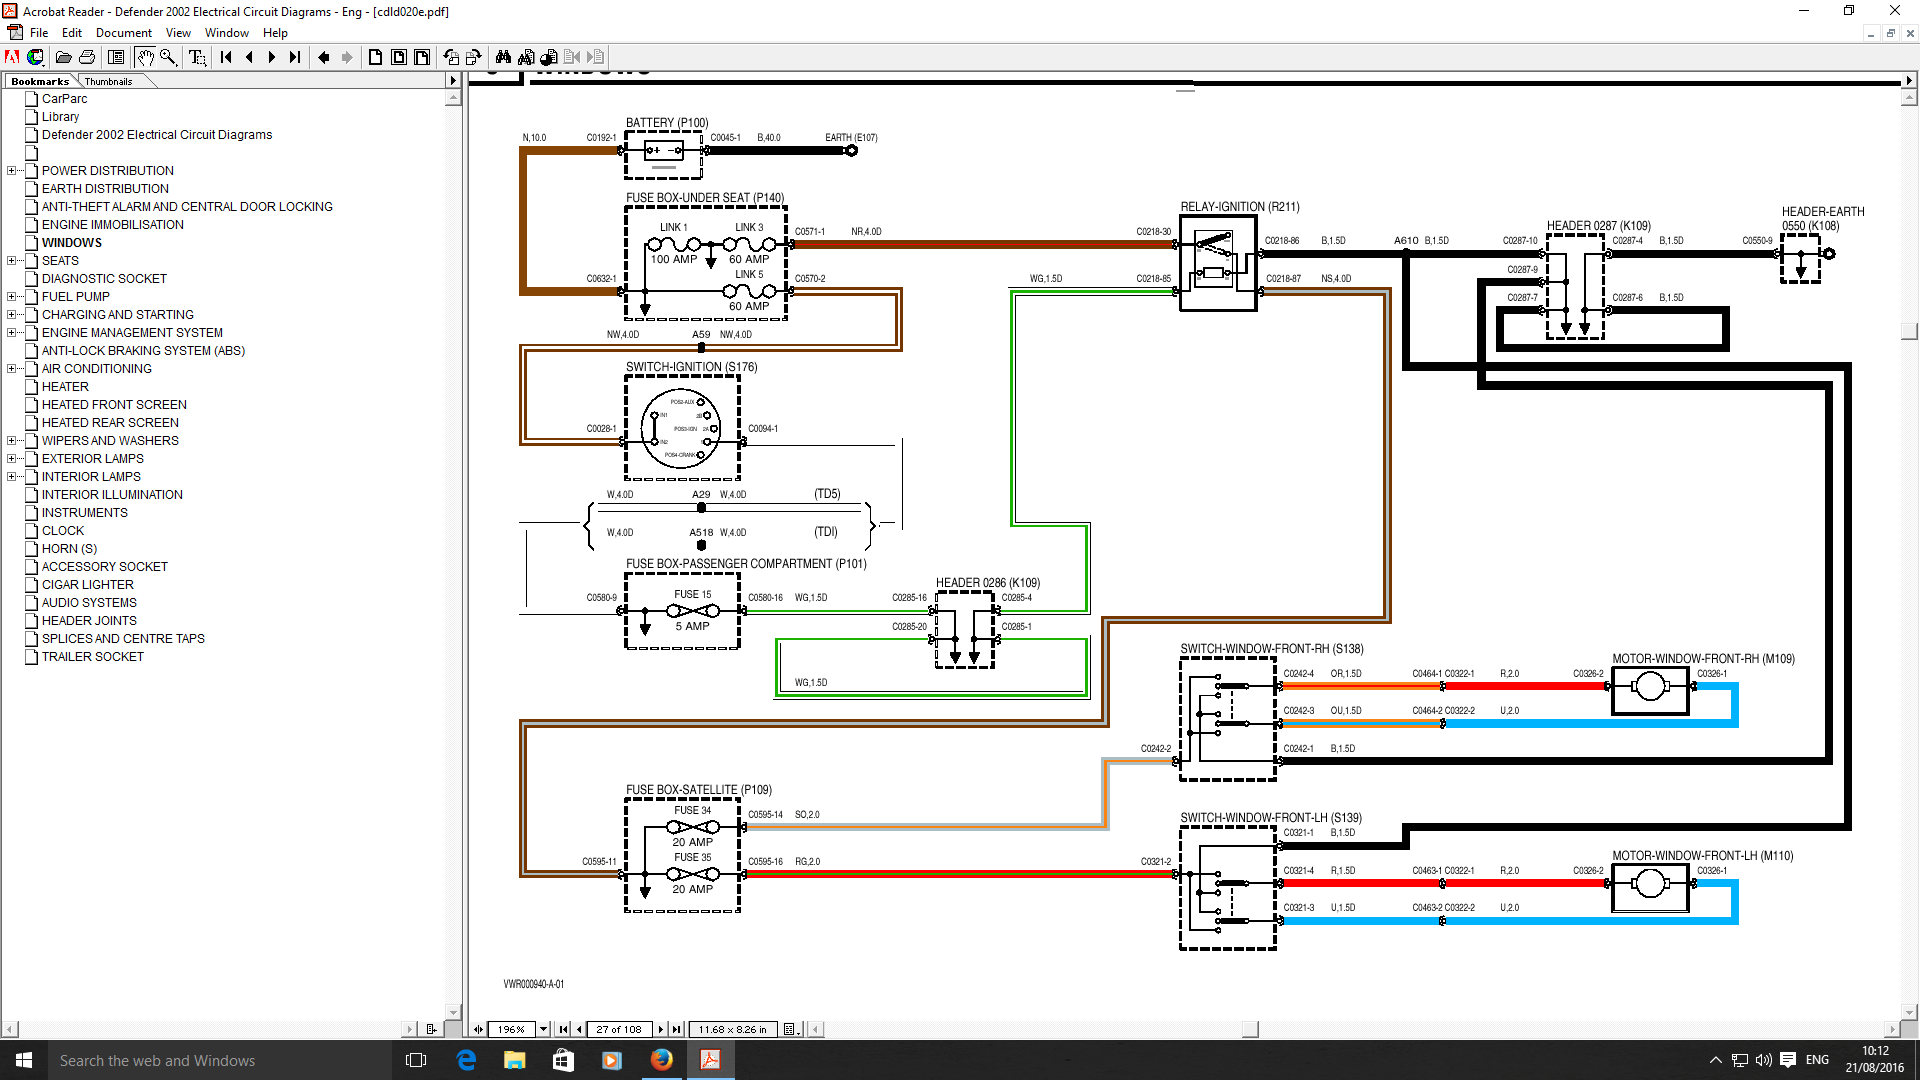This screenshot has width=1920, height=1080.
Task: Rotate view counter-clockwise
Action: click(451, 57)
